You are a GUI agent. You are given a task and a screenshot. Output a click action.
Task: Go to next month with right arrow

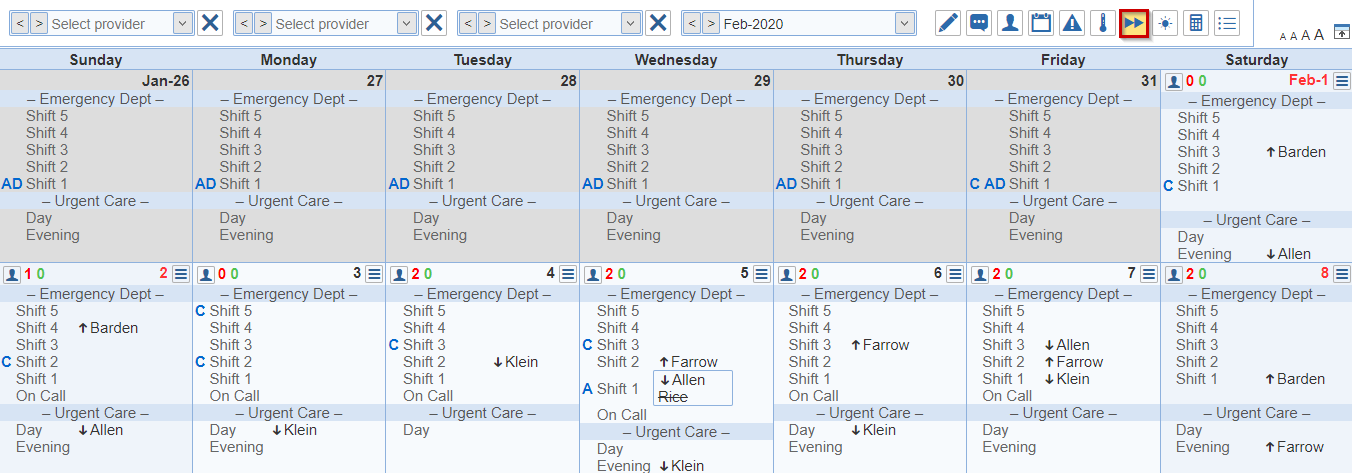pos(711,23)
